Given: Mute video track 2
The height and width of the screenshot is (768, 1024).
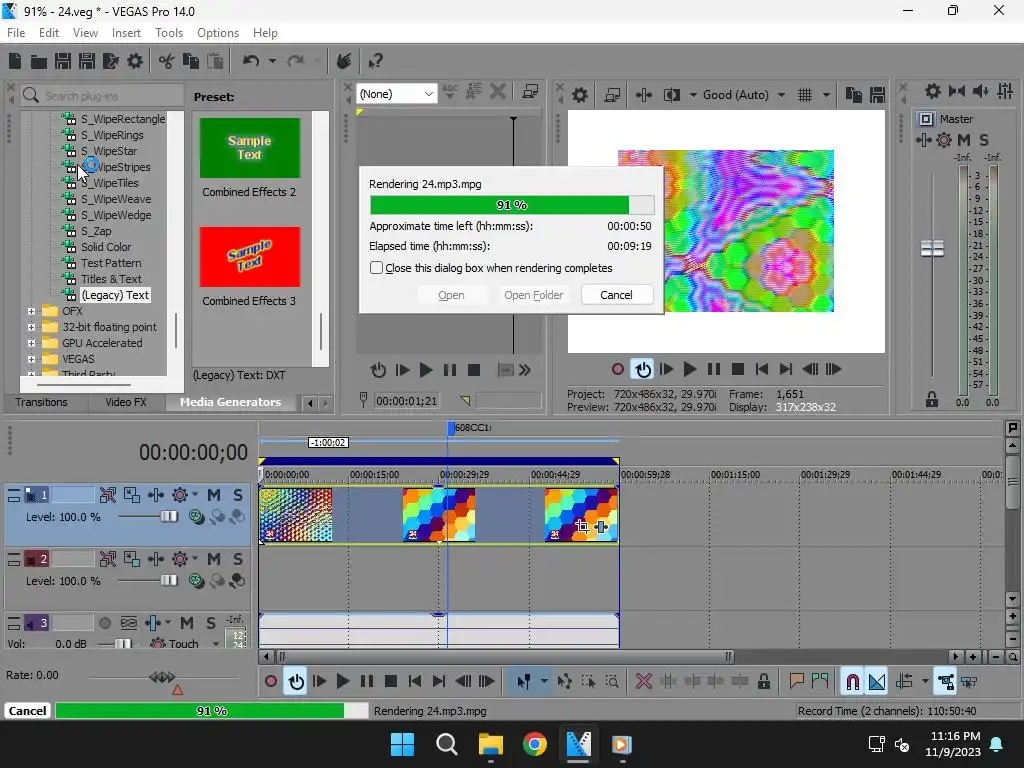Looking at the screenshot, I should click(x=214, y=559).
